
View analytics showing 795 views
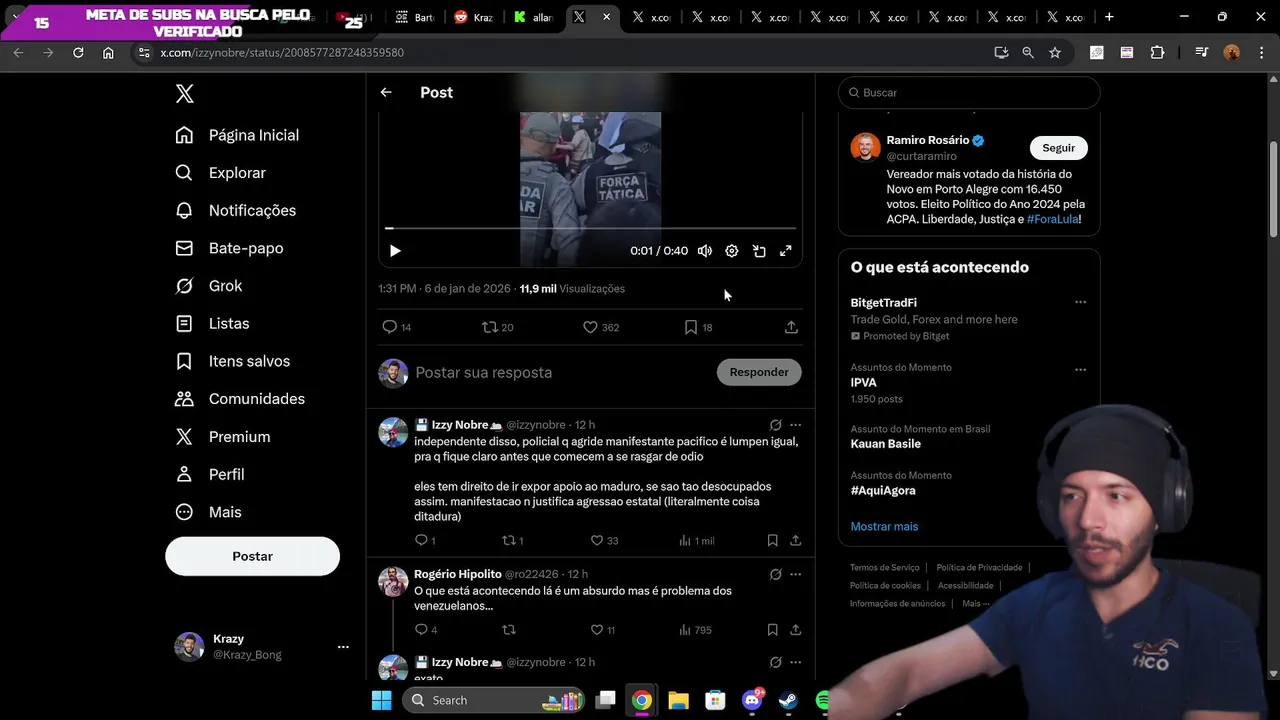(x=695, y=630)
